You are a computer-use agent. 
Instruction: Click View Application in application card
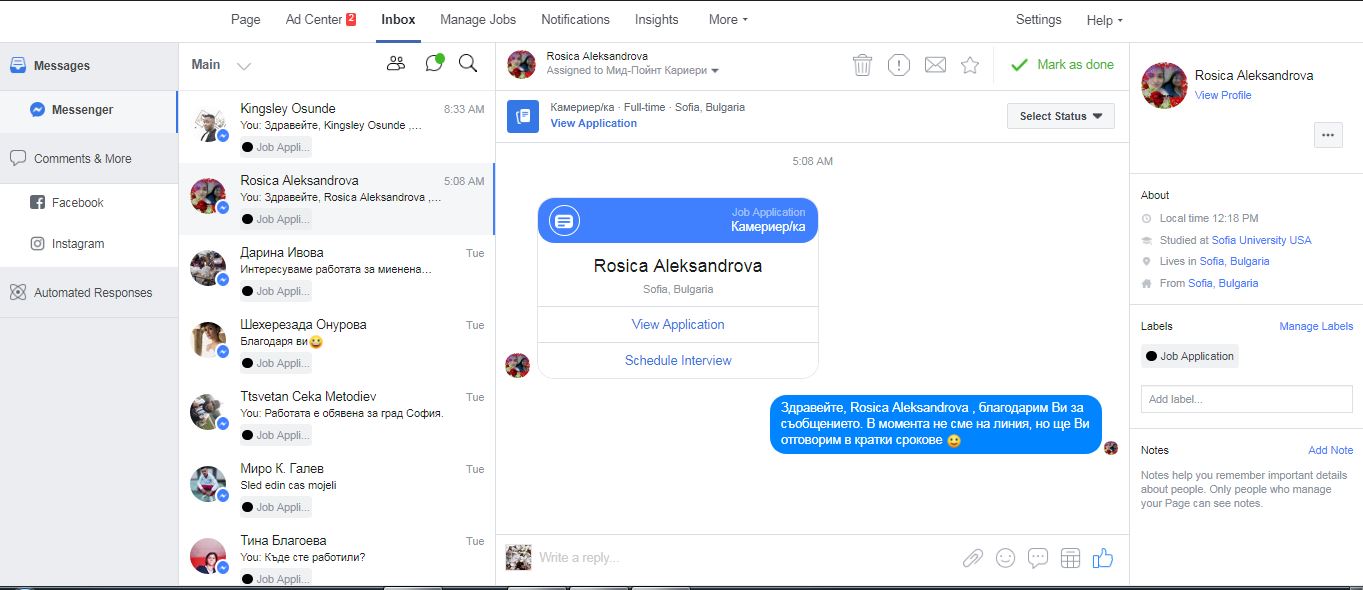[678, 324]
